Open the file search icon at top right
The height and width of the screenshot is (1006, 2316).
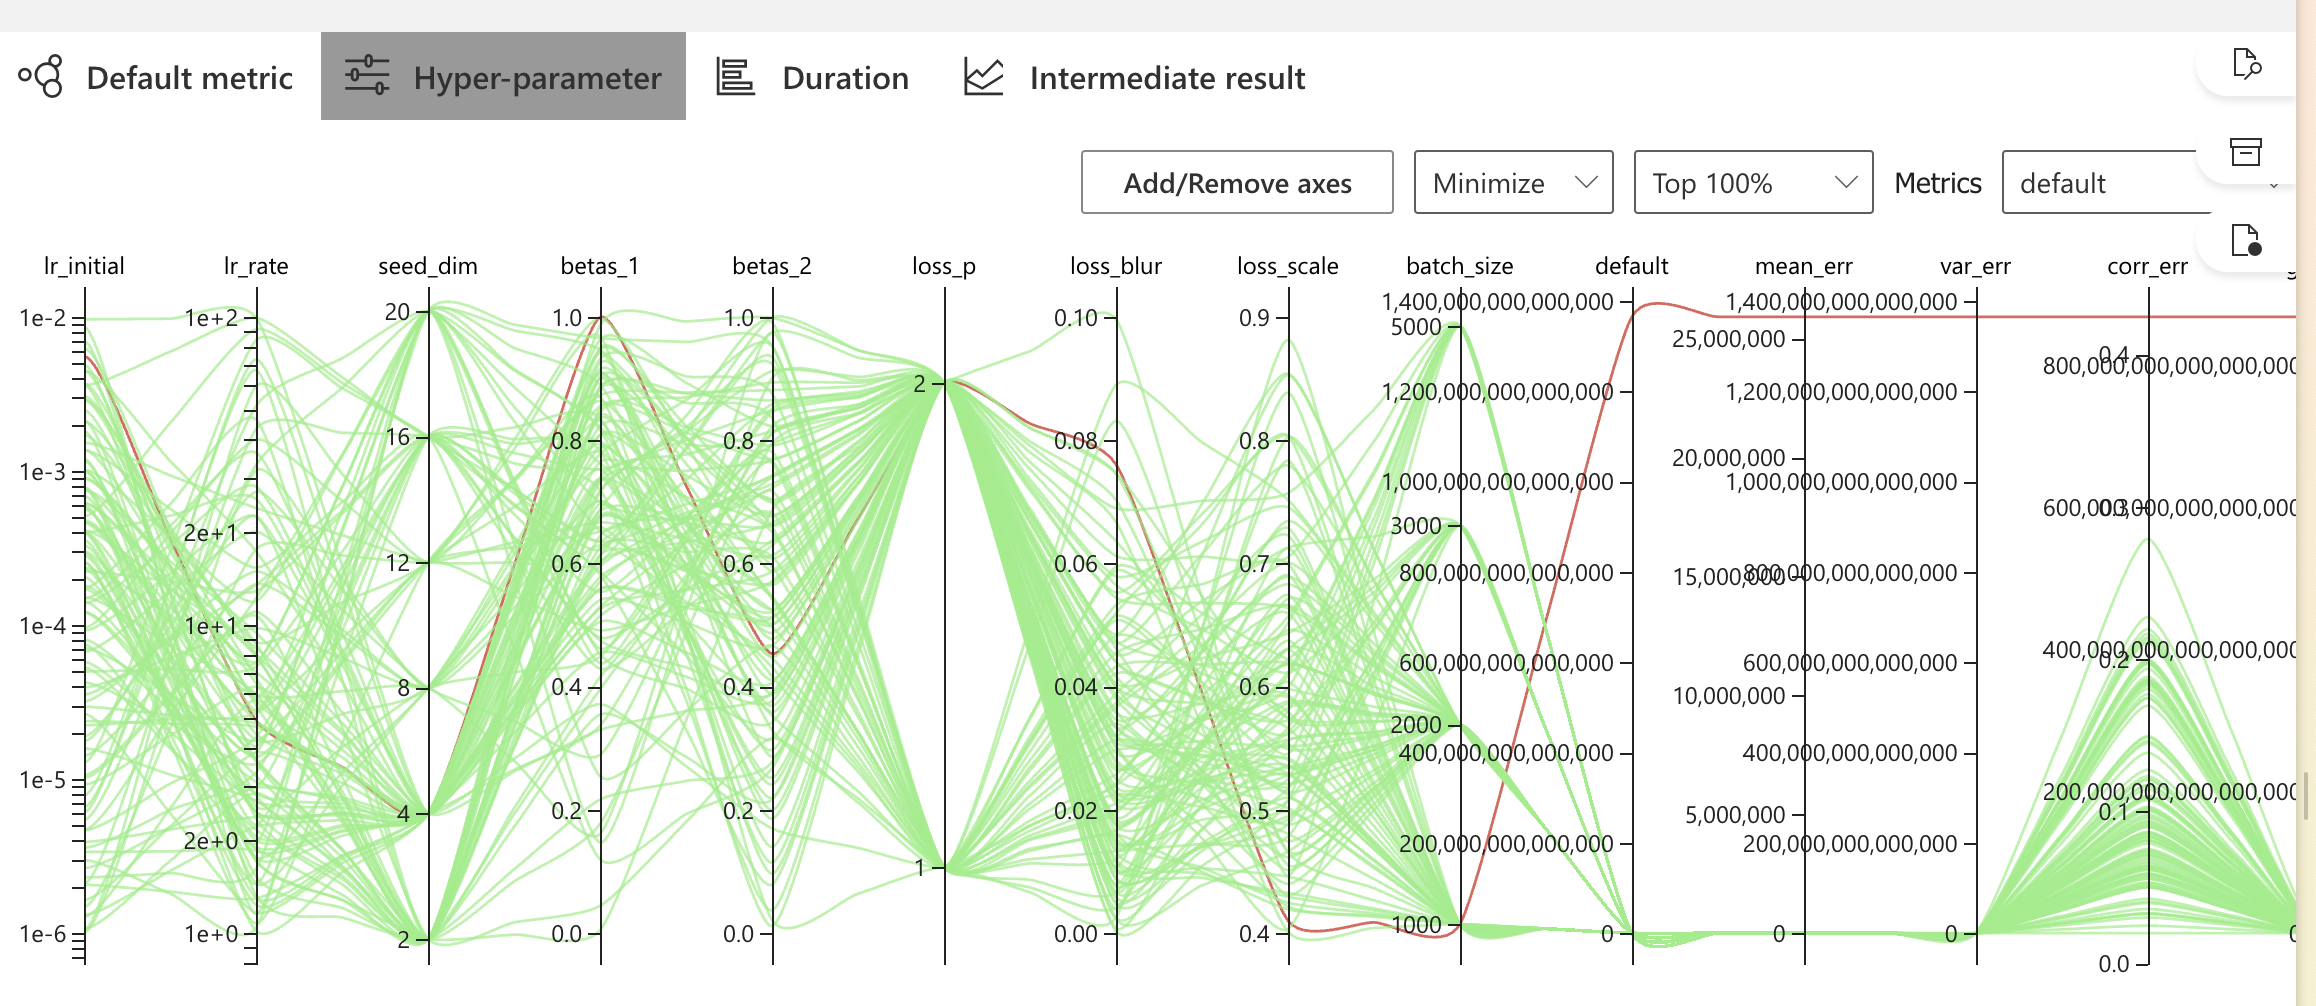(x=2249, y=64)
